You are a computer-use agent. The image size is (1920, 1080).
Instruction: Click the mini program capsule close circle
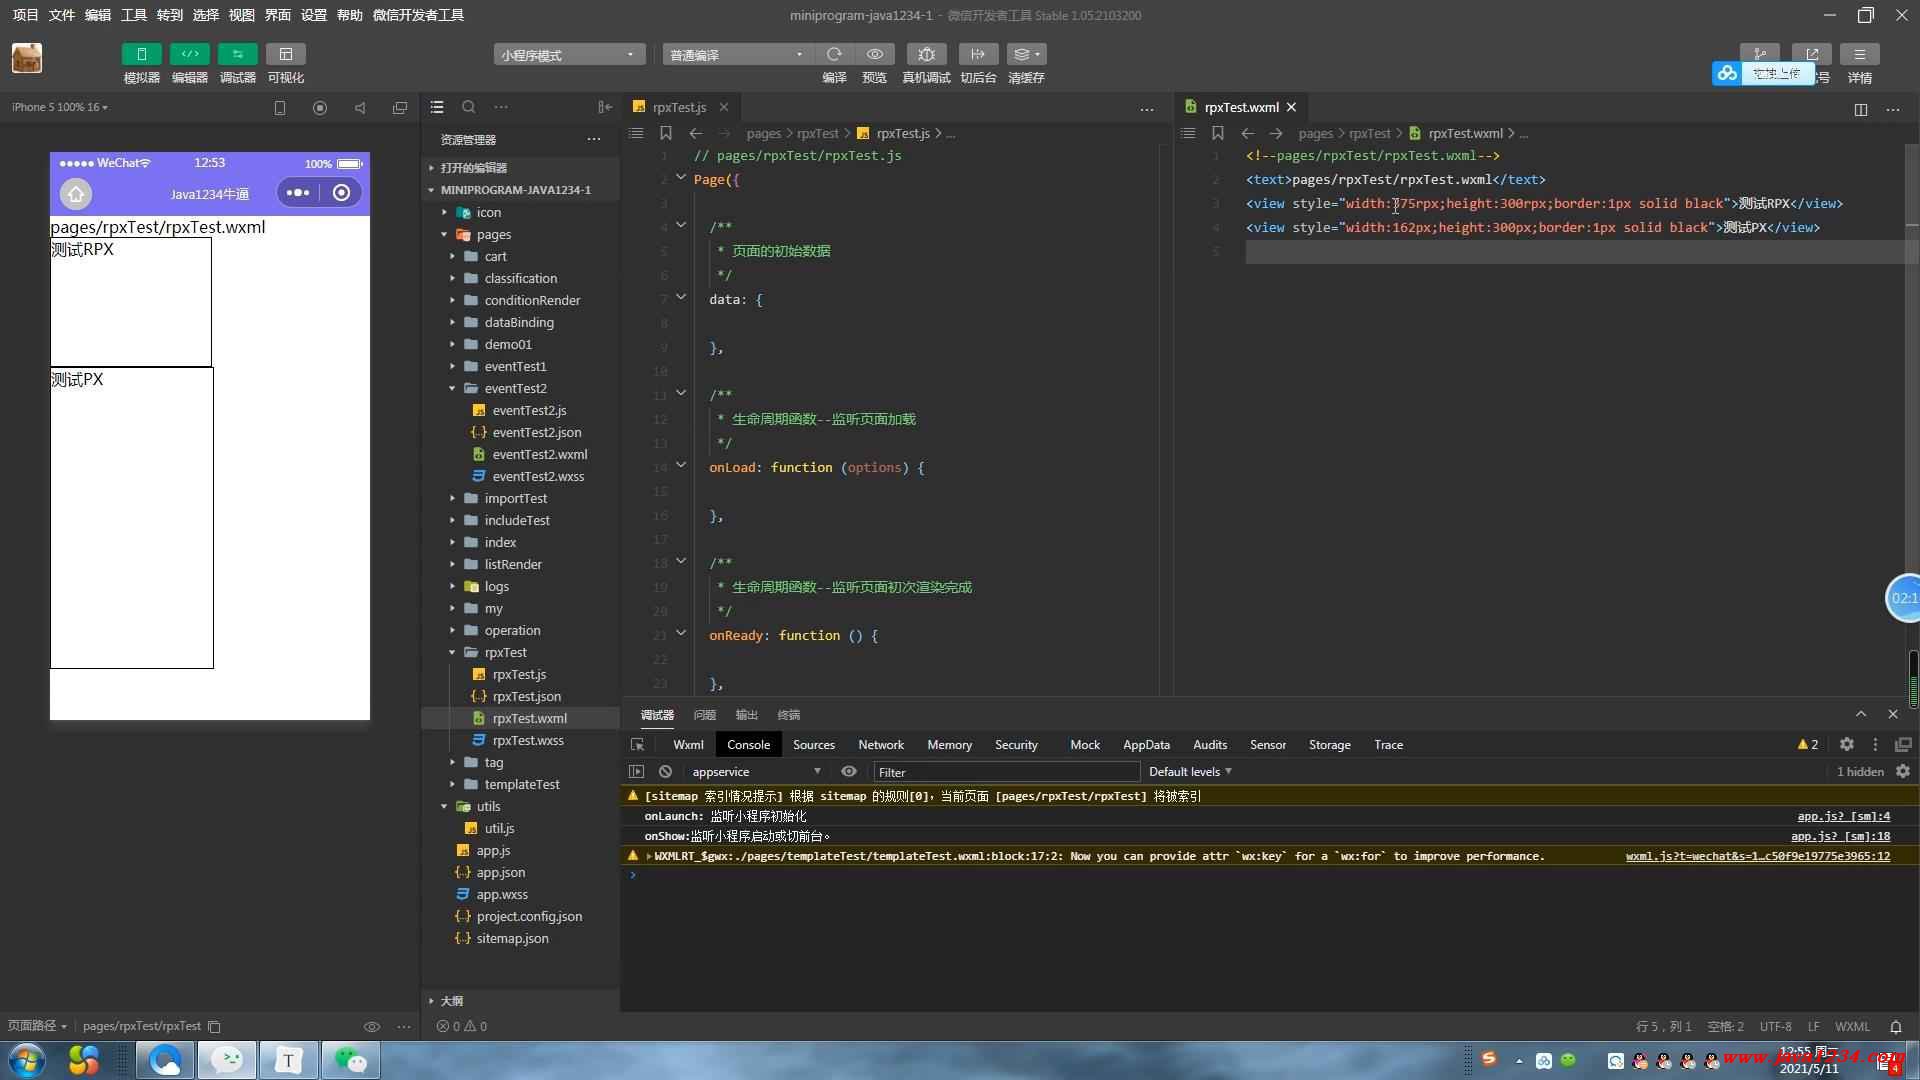341,193
